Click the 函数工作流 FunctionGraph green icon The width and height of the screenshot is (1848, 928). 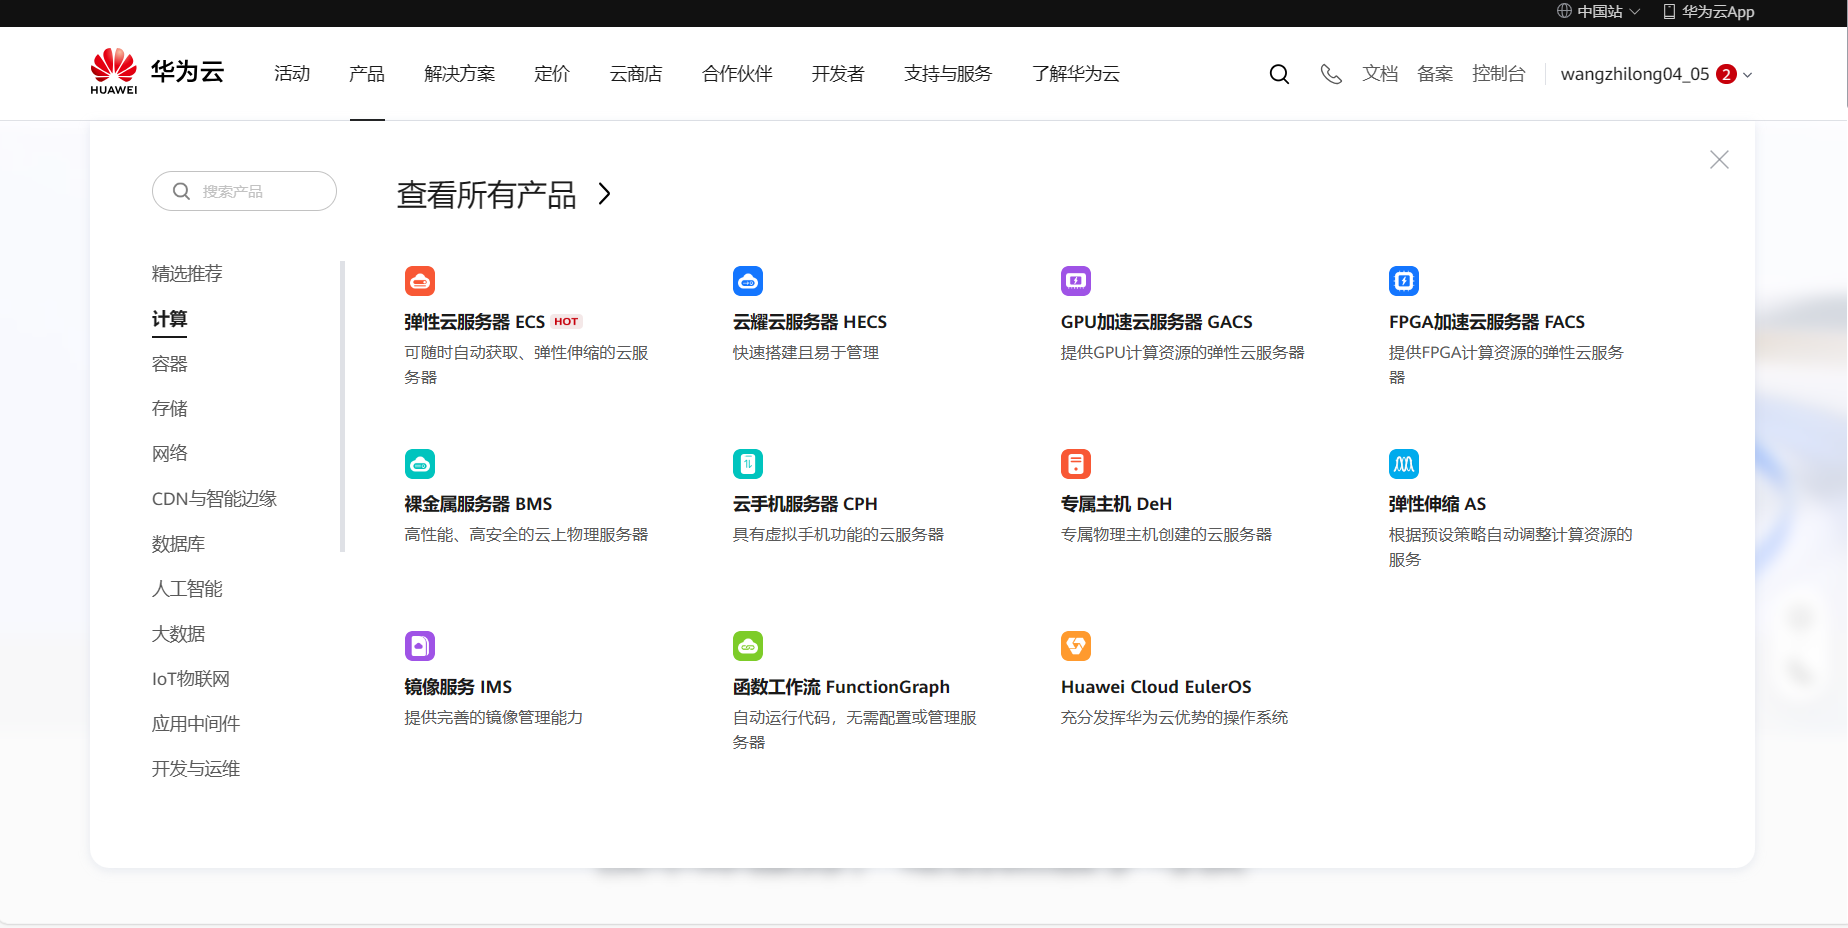pos(747,646)
